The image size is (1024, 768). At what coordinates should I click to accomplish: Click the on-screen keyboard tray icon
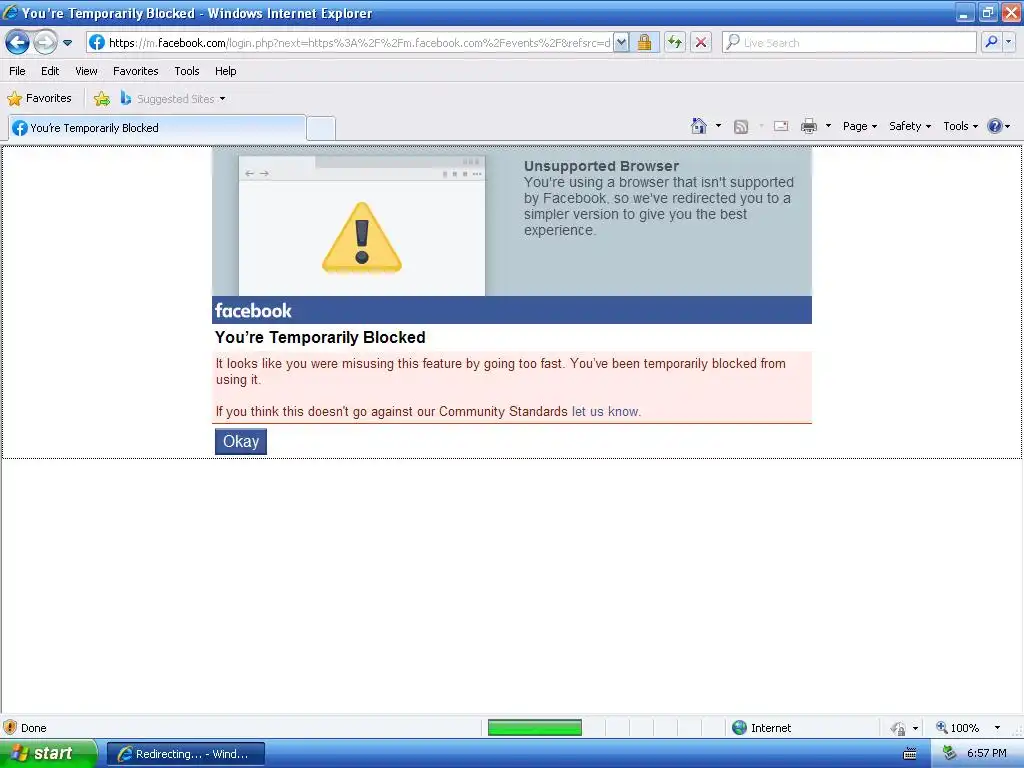910,754
